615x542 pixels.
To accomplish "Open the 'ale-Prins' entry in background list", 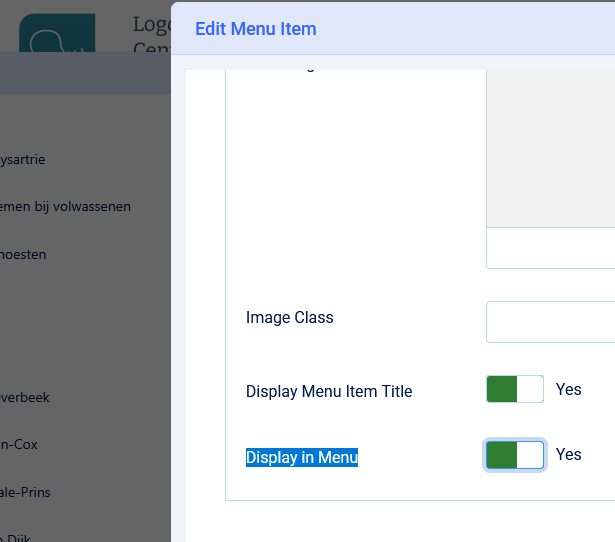I will click(25, 492).
